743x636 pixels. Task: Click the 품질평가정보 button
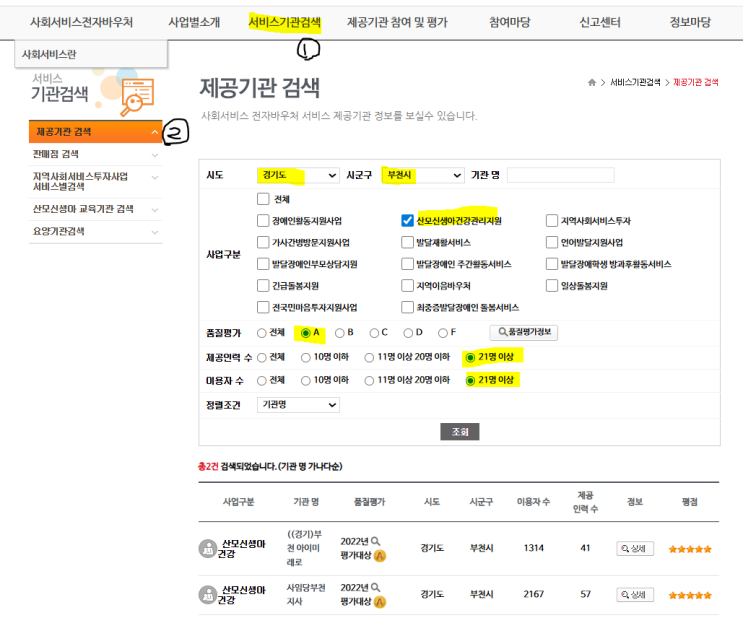[524, 332]
